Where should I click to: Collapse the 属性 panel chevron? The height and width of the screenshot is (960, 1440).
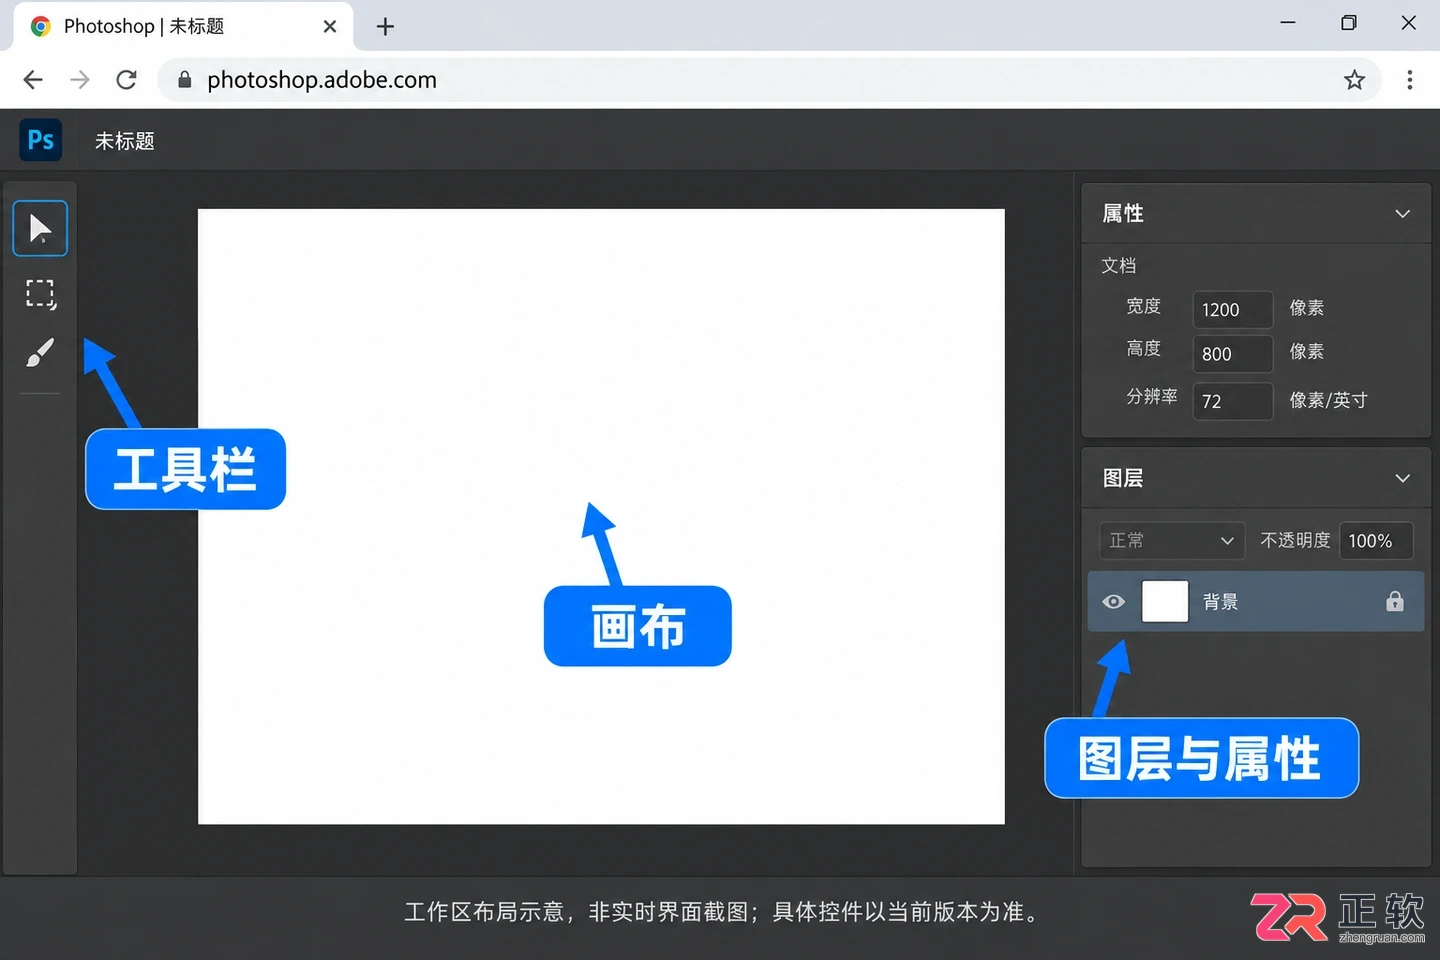1403,214
